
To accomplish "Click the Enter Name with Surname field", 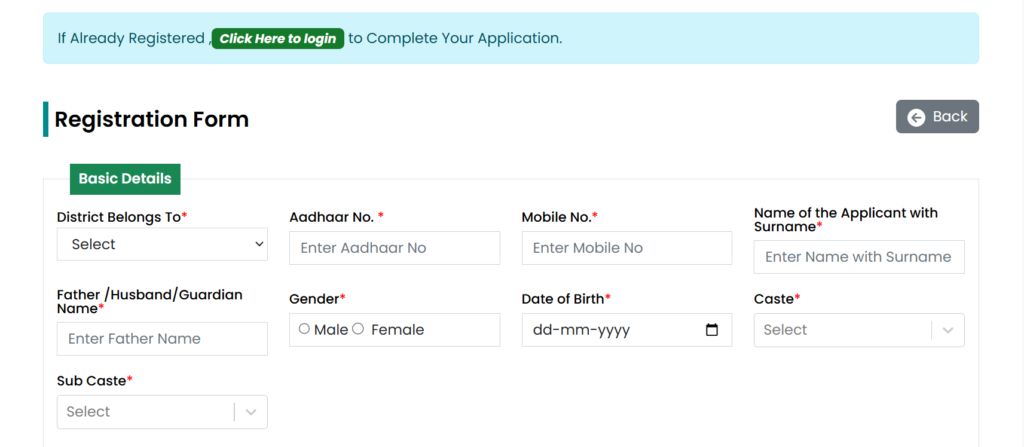I will click(x=859, y=257).
